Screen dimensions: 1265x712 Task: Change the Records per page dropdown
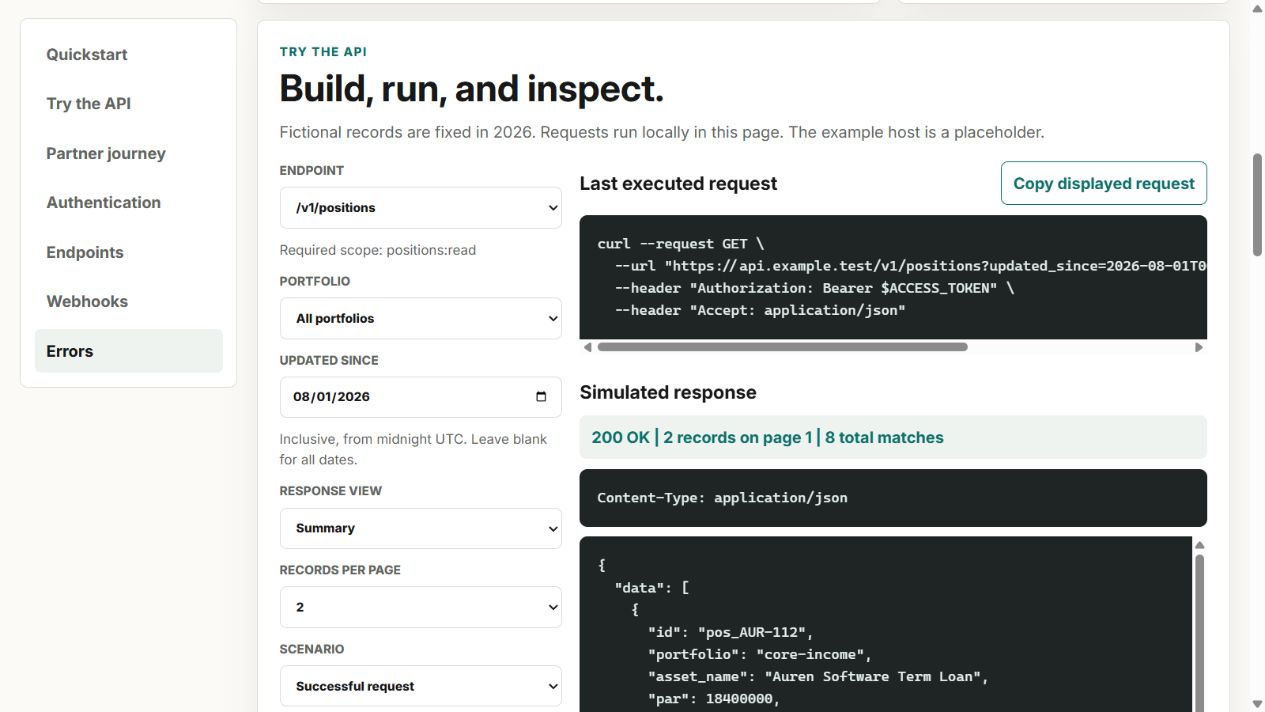[x=420, y=607]
